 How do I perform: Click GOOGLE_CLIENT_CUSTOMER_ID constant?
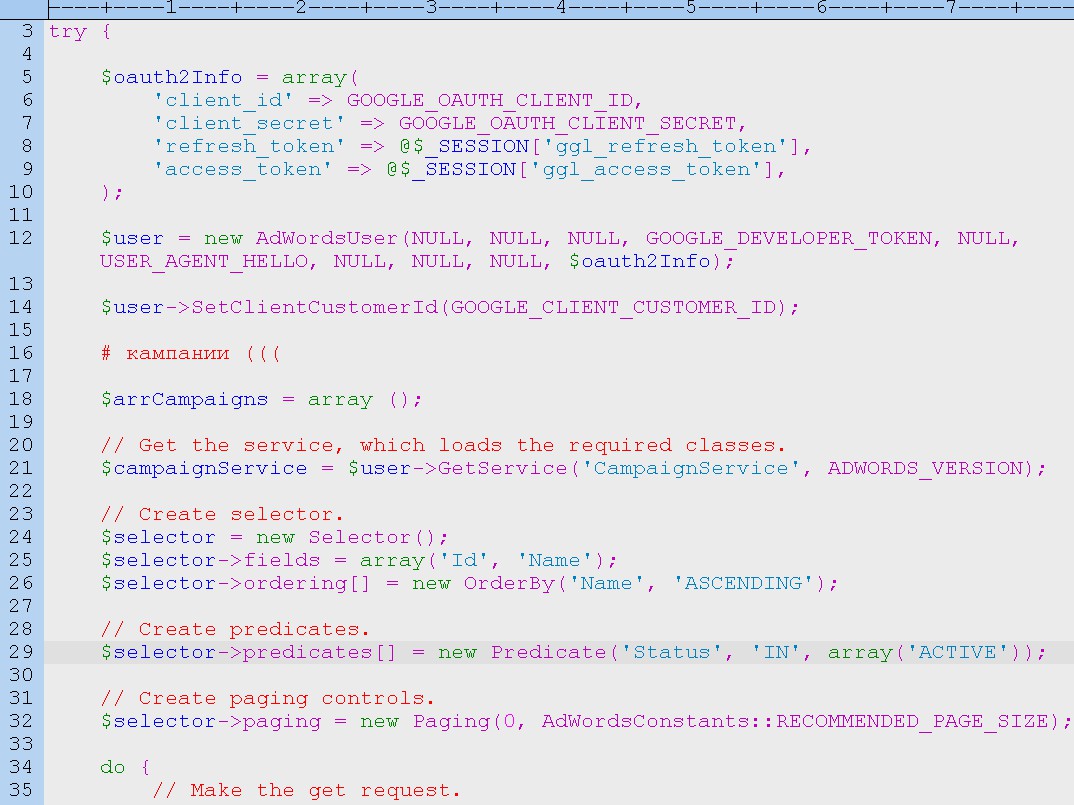coord(613,308)
